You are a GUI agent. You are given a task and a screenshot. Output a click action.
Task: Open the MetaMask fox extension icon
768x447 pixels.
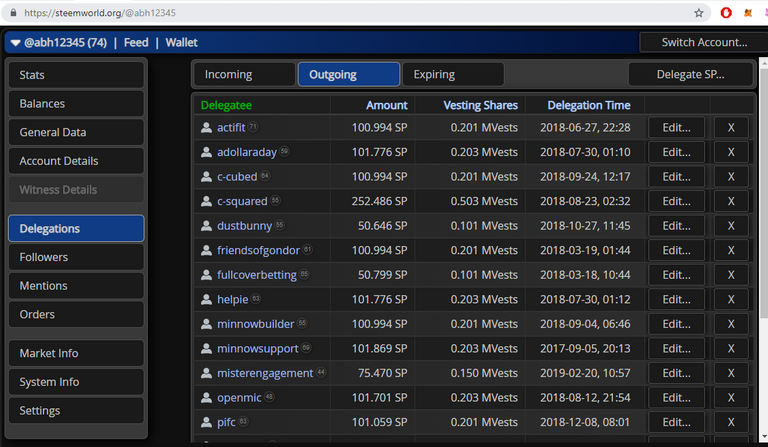(748, 13)
